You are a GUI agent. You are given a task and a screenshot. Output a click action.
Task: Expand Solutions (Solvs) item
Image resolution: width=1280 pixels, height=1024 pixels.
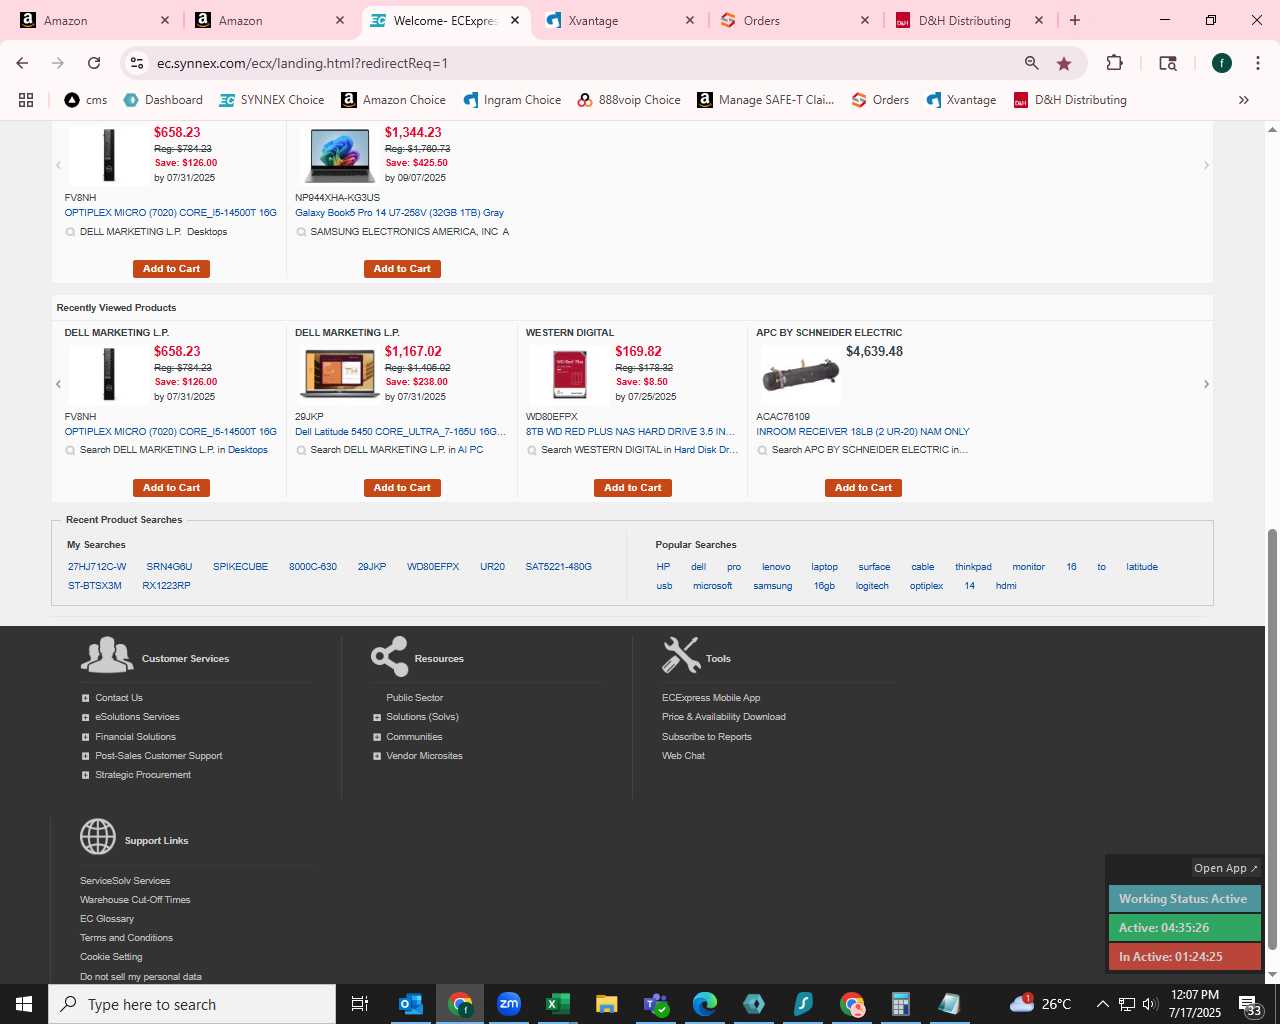pos(377,717)
